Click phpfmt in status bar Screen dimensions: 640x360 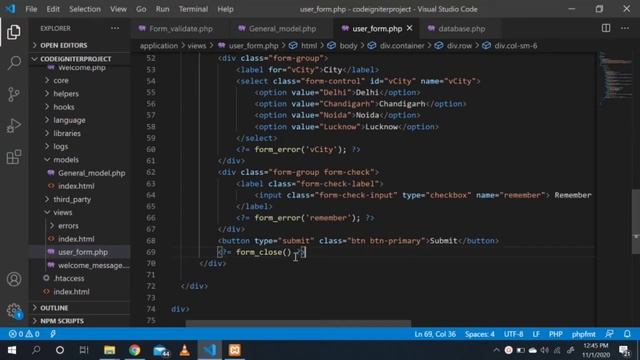point(583,334)
